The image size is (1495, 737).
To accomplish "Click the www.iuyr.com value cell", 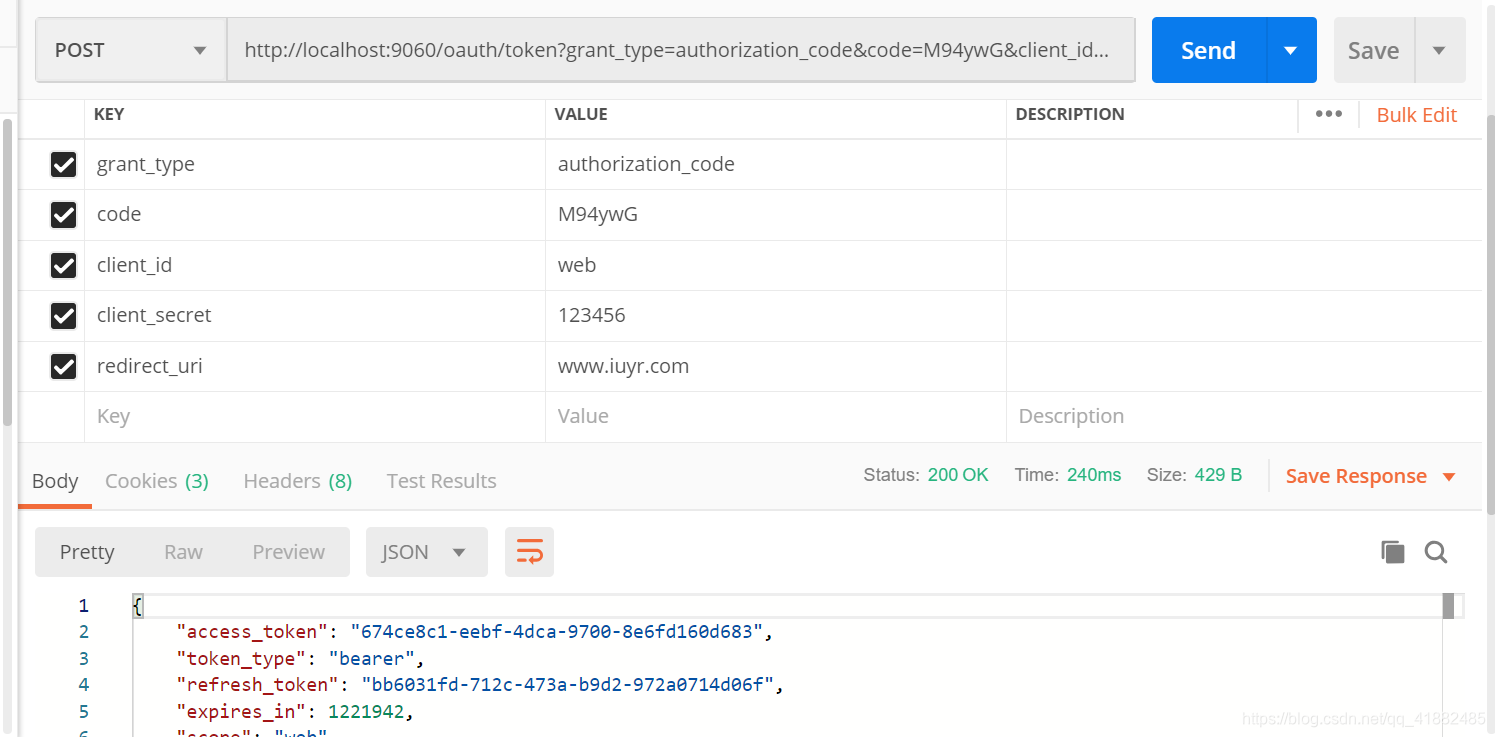I will click(x=776, y=366).
